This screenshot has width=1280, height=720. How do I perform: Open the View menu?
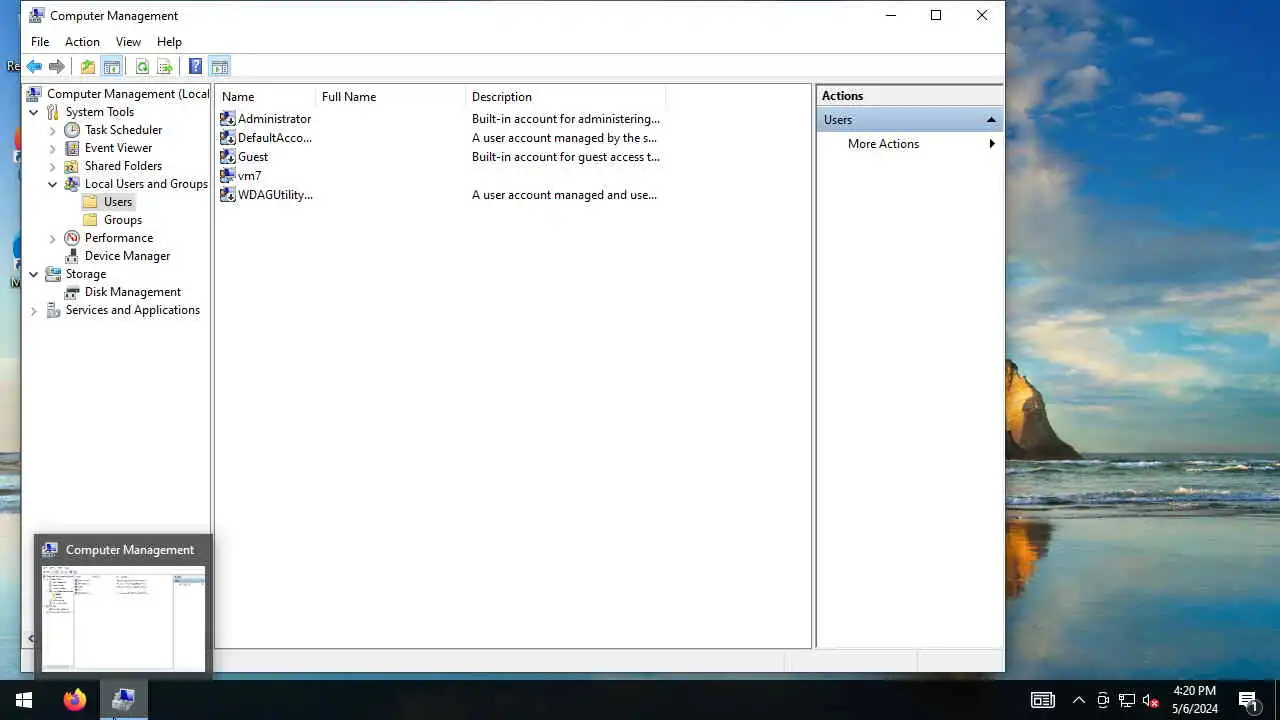pyautogui.click(x=128, y=42)
